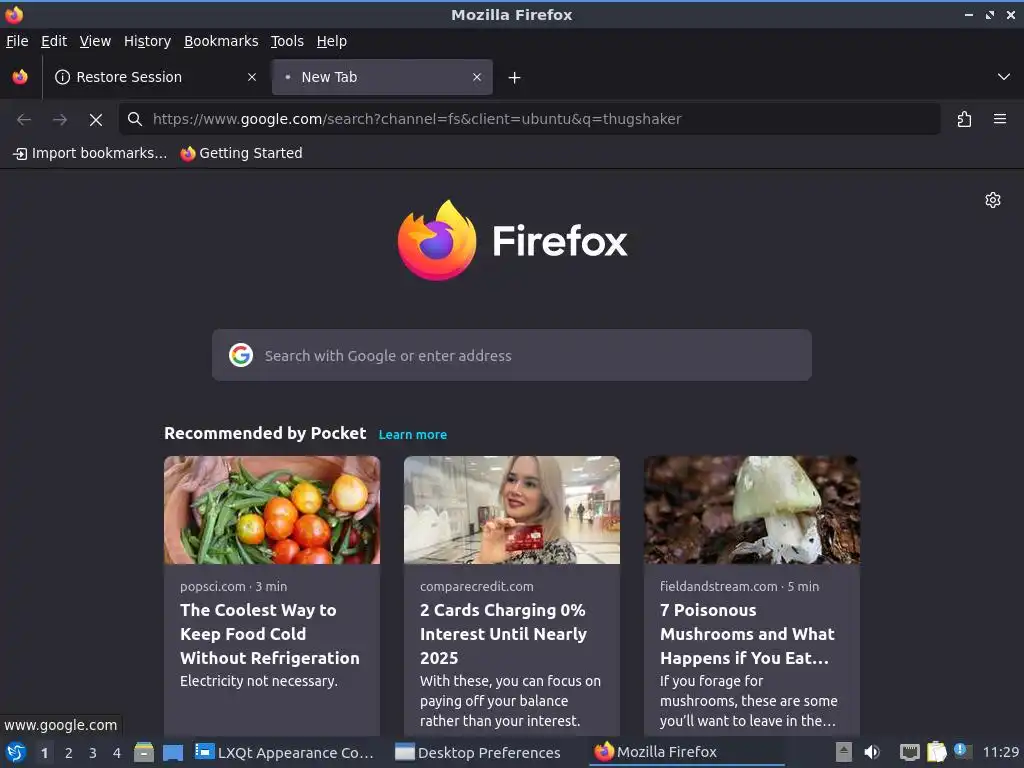This screenshot has height=768, width=1024.
Task: Go back one page
Action: click(24, 119)
